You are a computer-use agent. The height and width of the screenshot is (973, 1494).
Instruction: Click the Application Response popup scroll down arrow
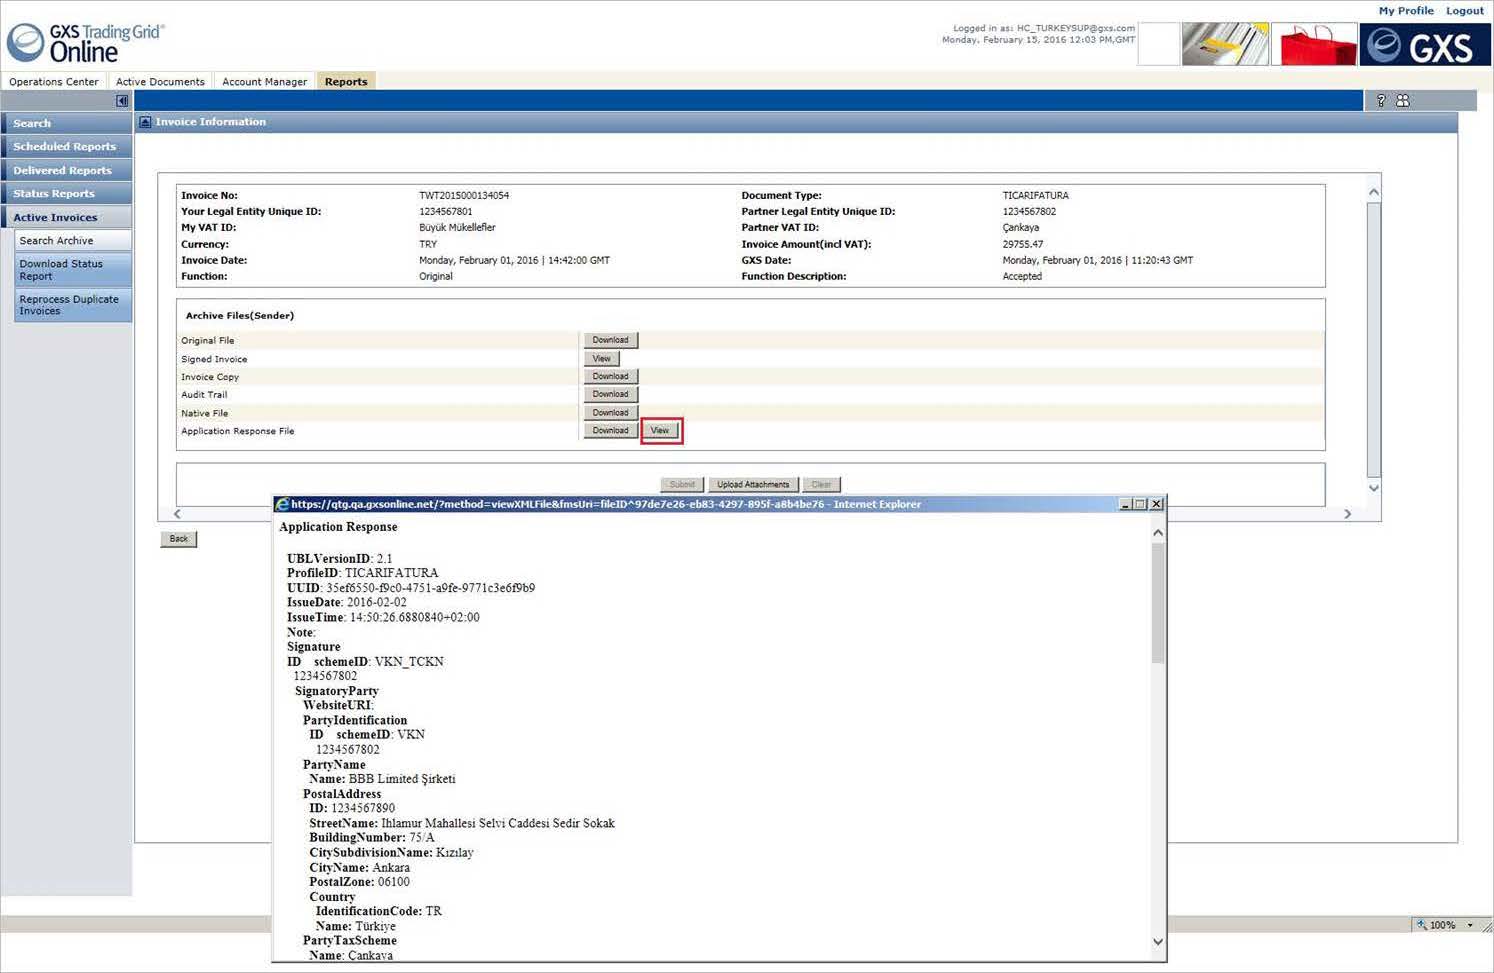tap(1158, 942)
